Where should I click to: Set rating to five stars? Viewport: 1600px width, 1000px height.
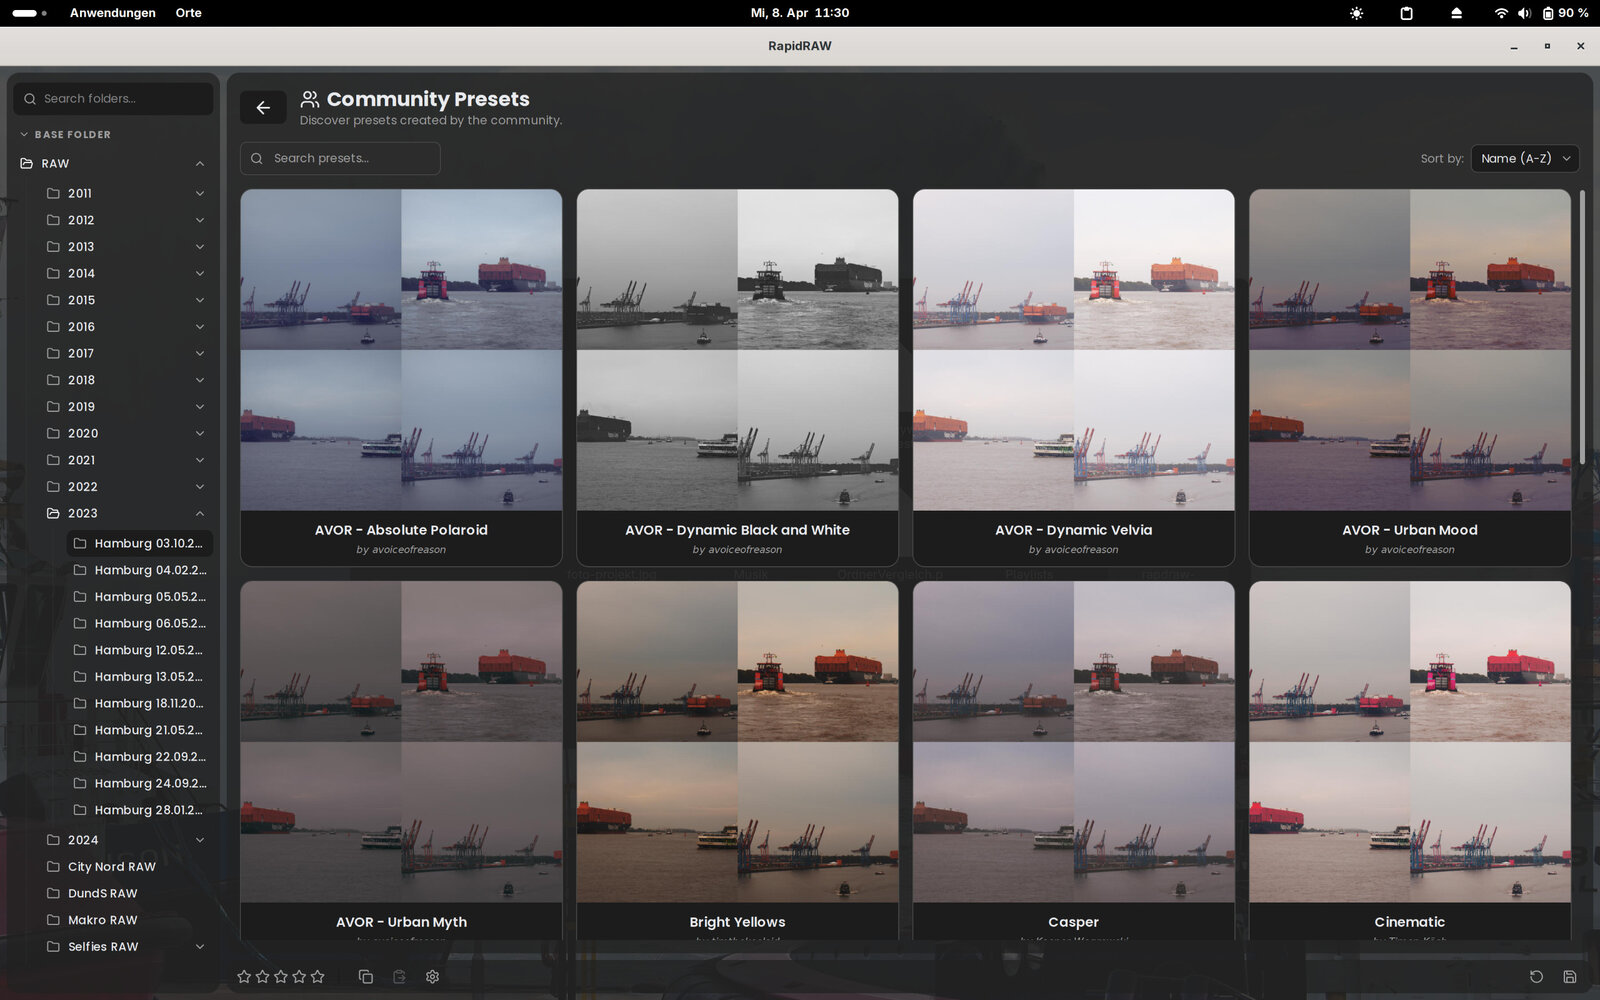pyautogui.click(x=318, y=977)
